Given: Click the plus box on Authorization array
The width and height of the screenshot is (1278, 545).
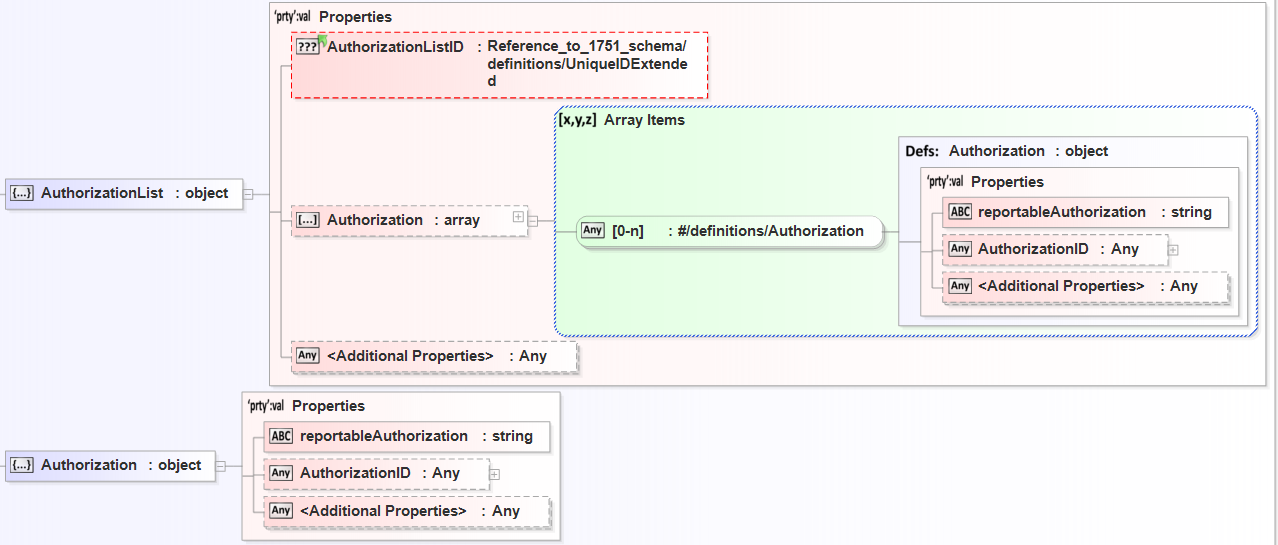Looking at the screenshot, I should tap(518, 216).
